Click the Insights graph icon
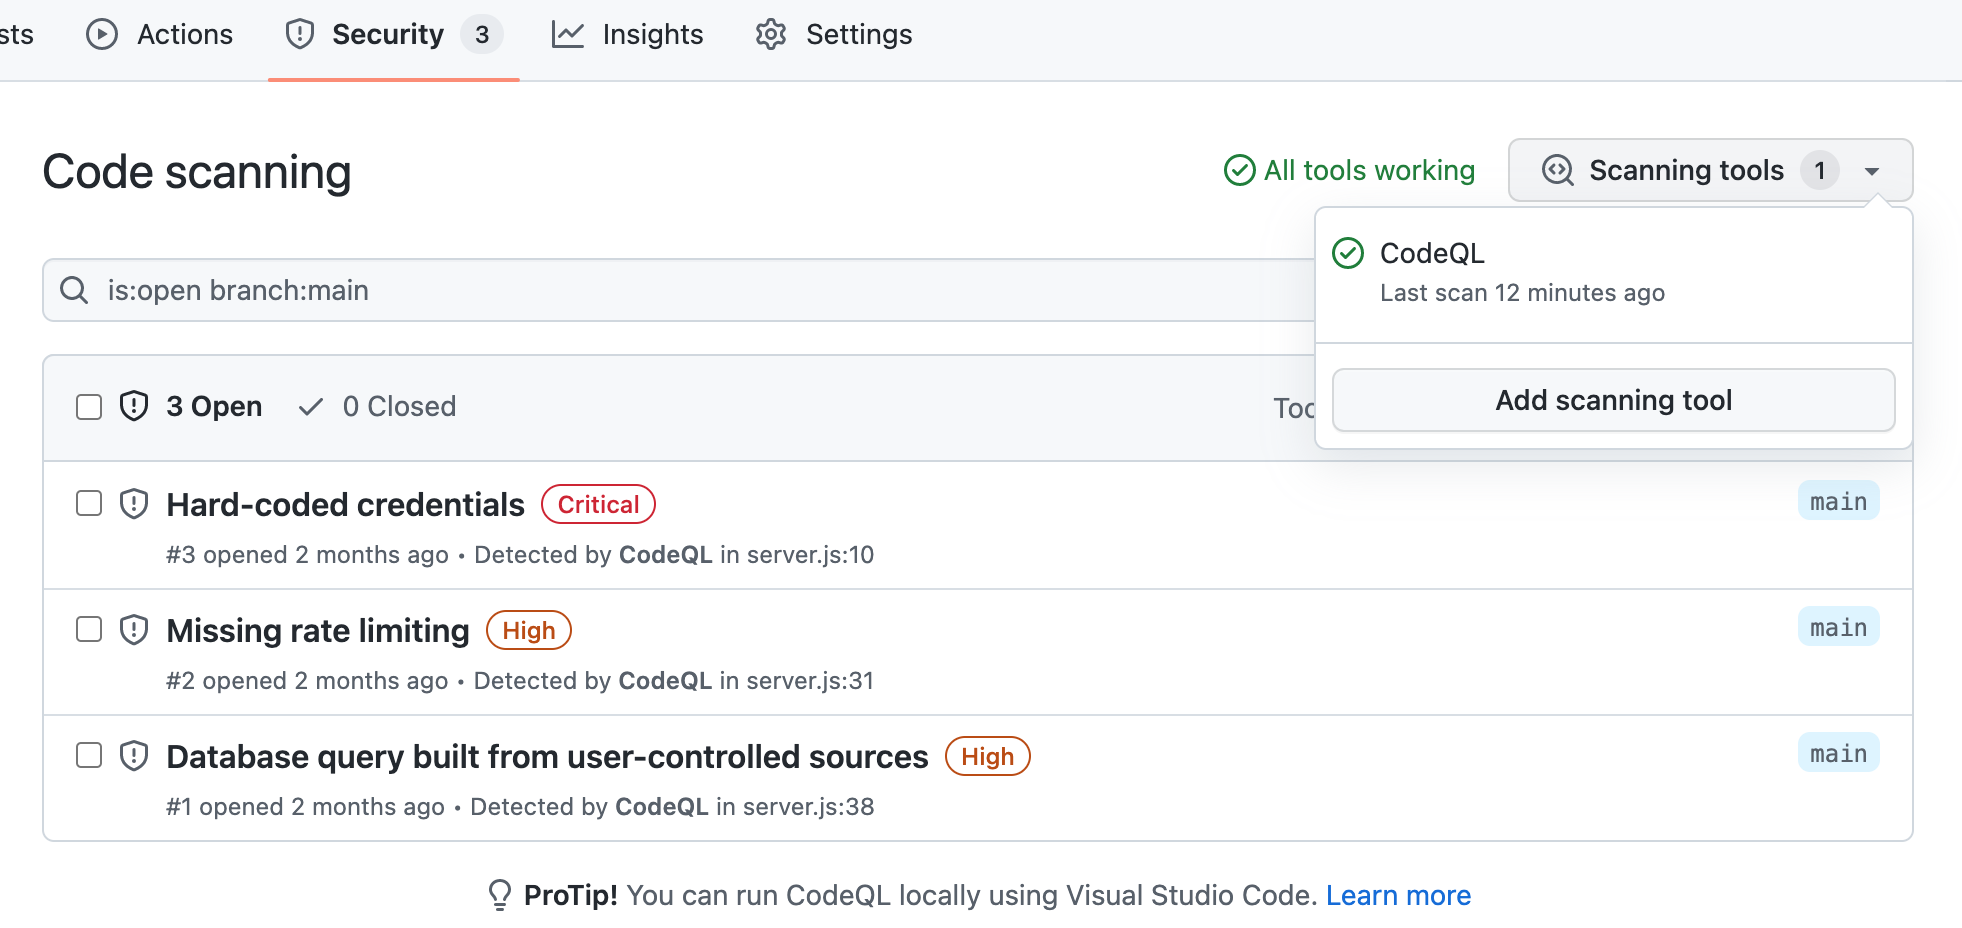Screen dimensions: 1962x928 click(567, 33)
